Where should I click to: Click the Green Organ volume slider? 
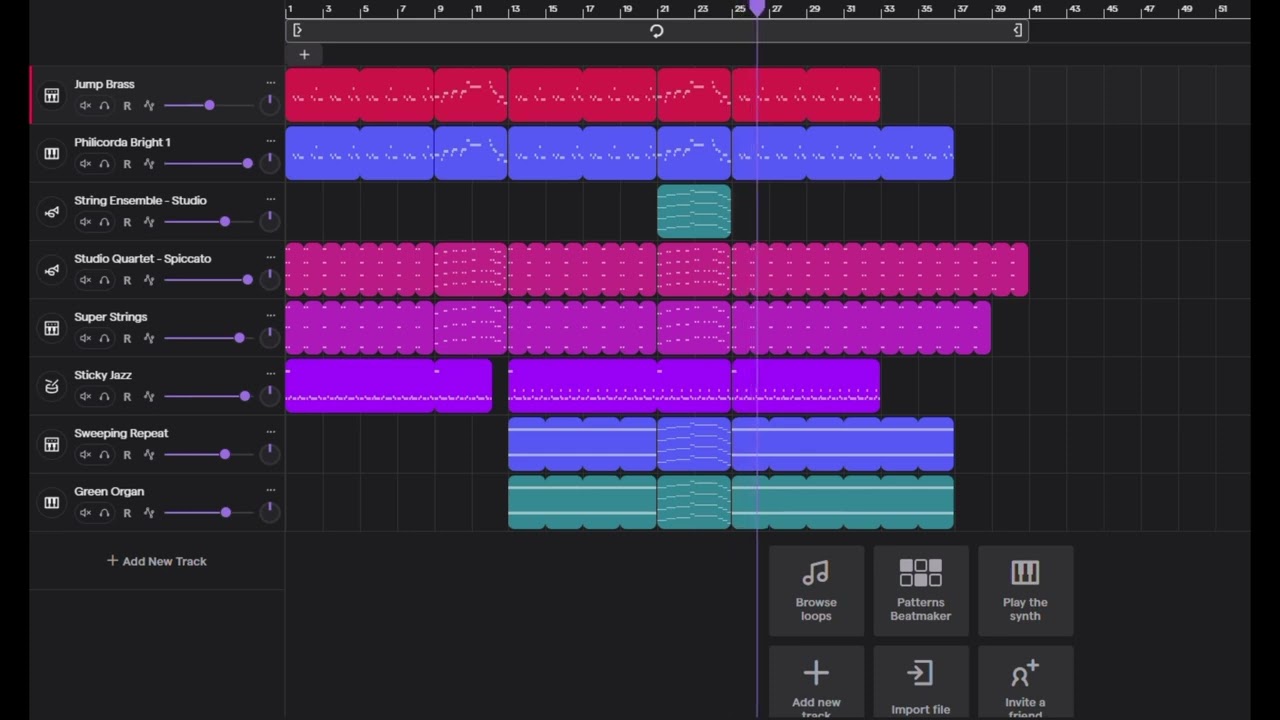click(209, 513)
